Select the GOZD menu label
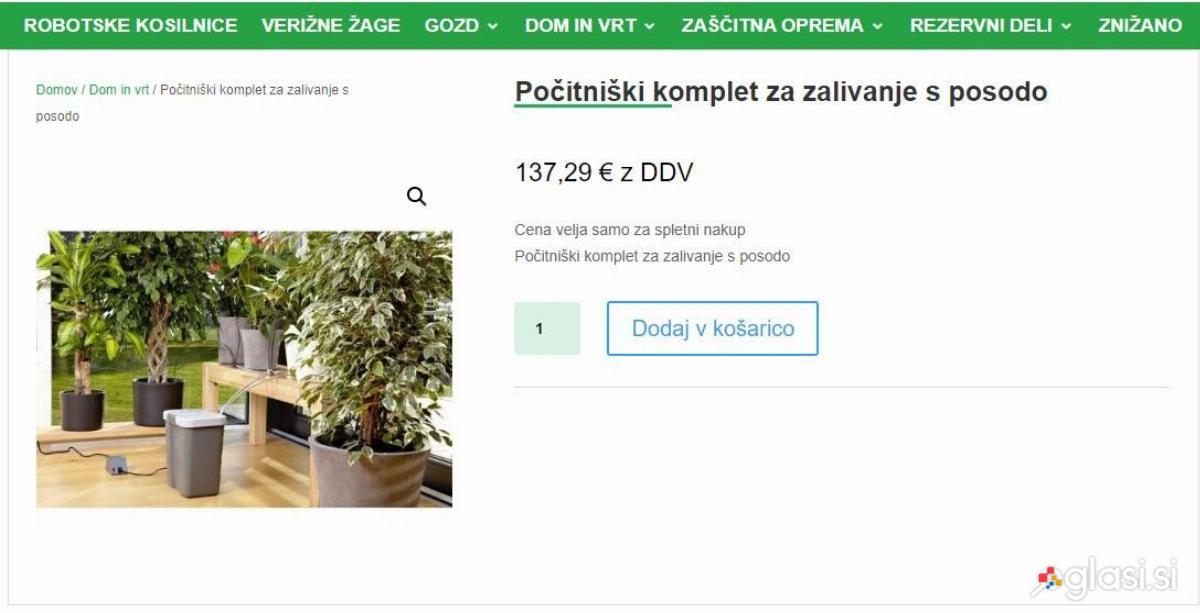The image size is (1200, 613). pyautogui.click(x=452, y=26)
